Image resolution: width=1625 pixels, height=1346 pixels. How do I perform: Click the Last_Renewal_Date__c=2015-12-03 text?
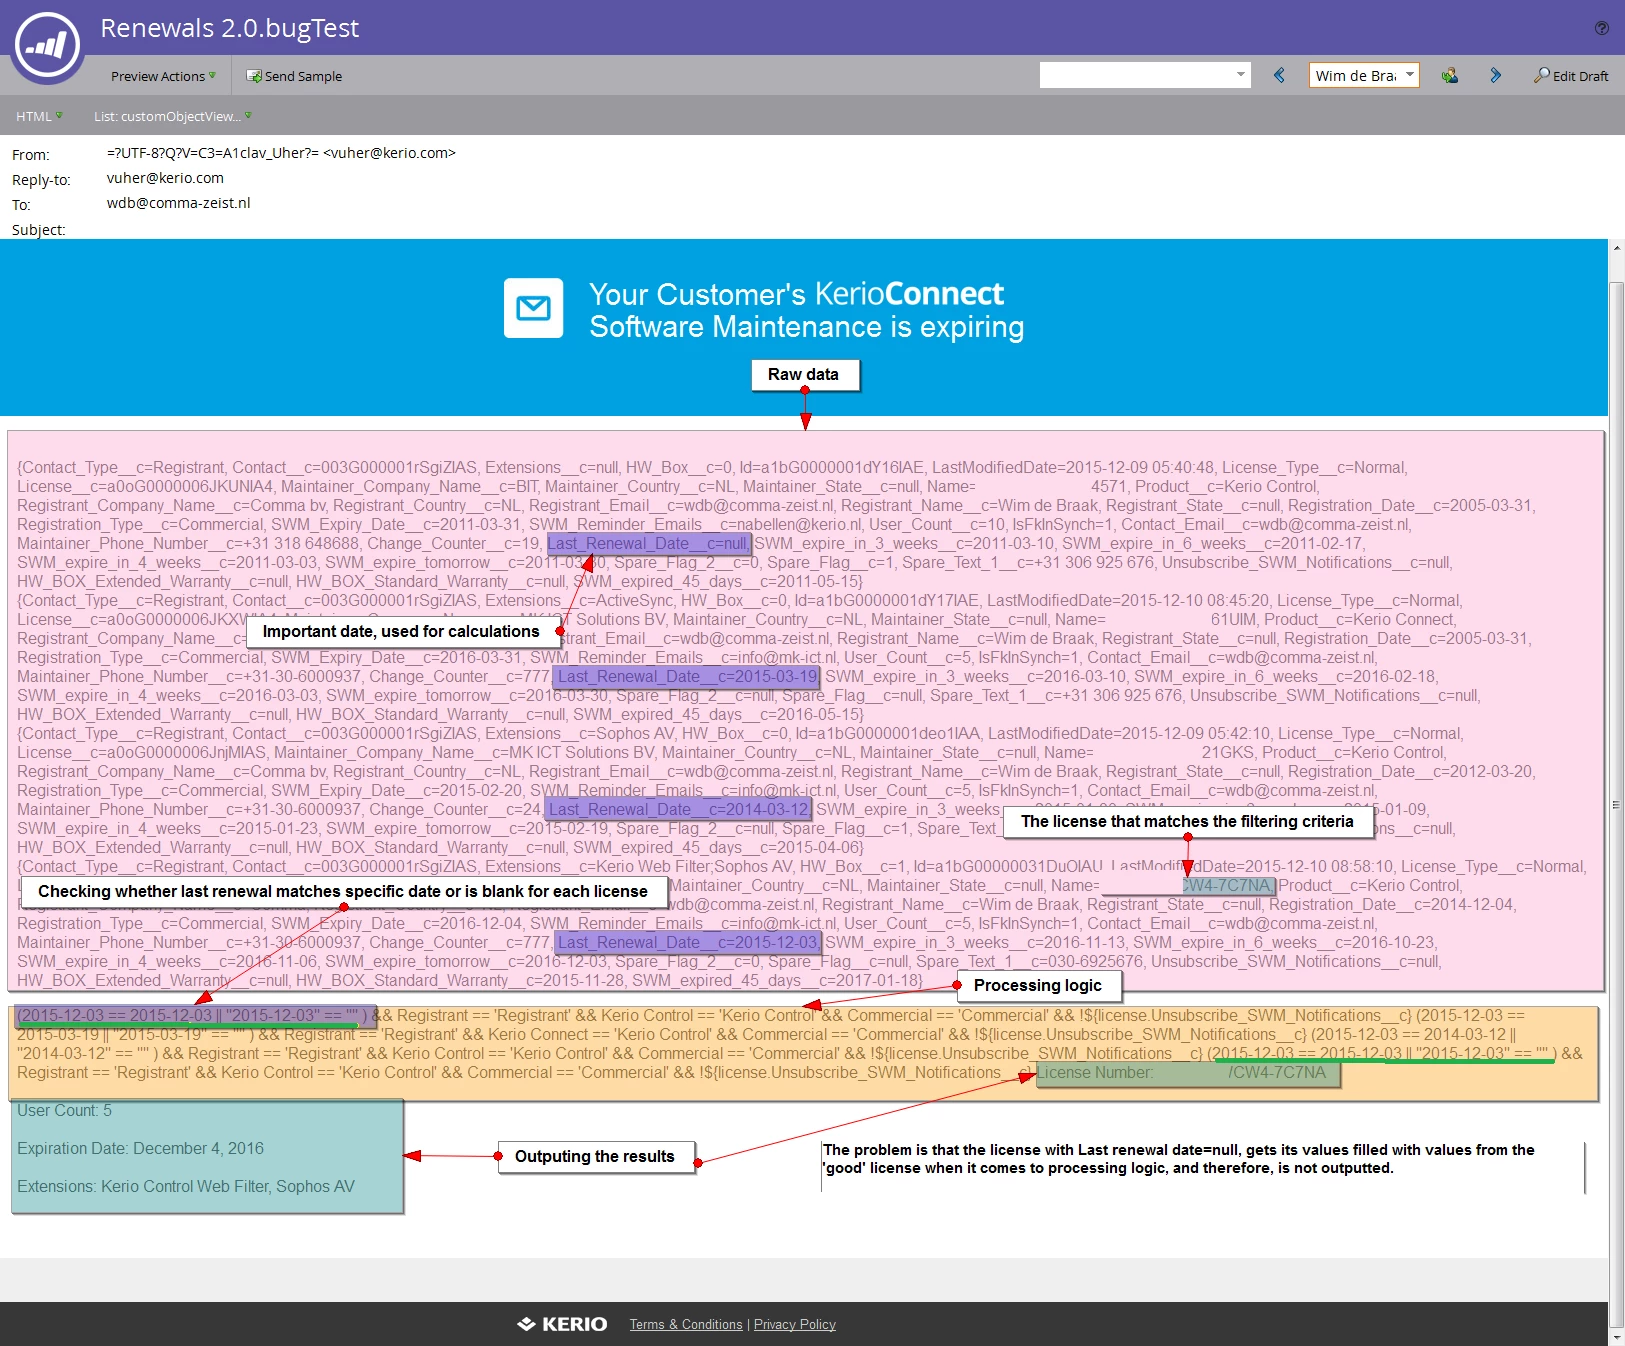coord(687,943)
